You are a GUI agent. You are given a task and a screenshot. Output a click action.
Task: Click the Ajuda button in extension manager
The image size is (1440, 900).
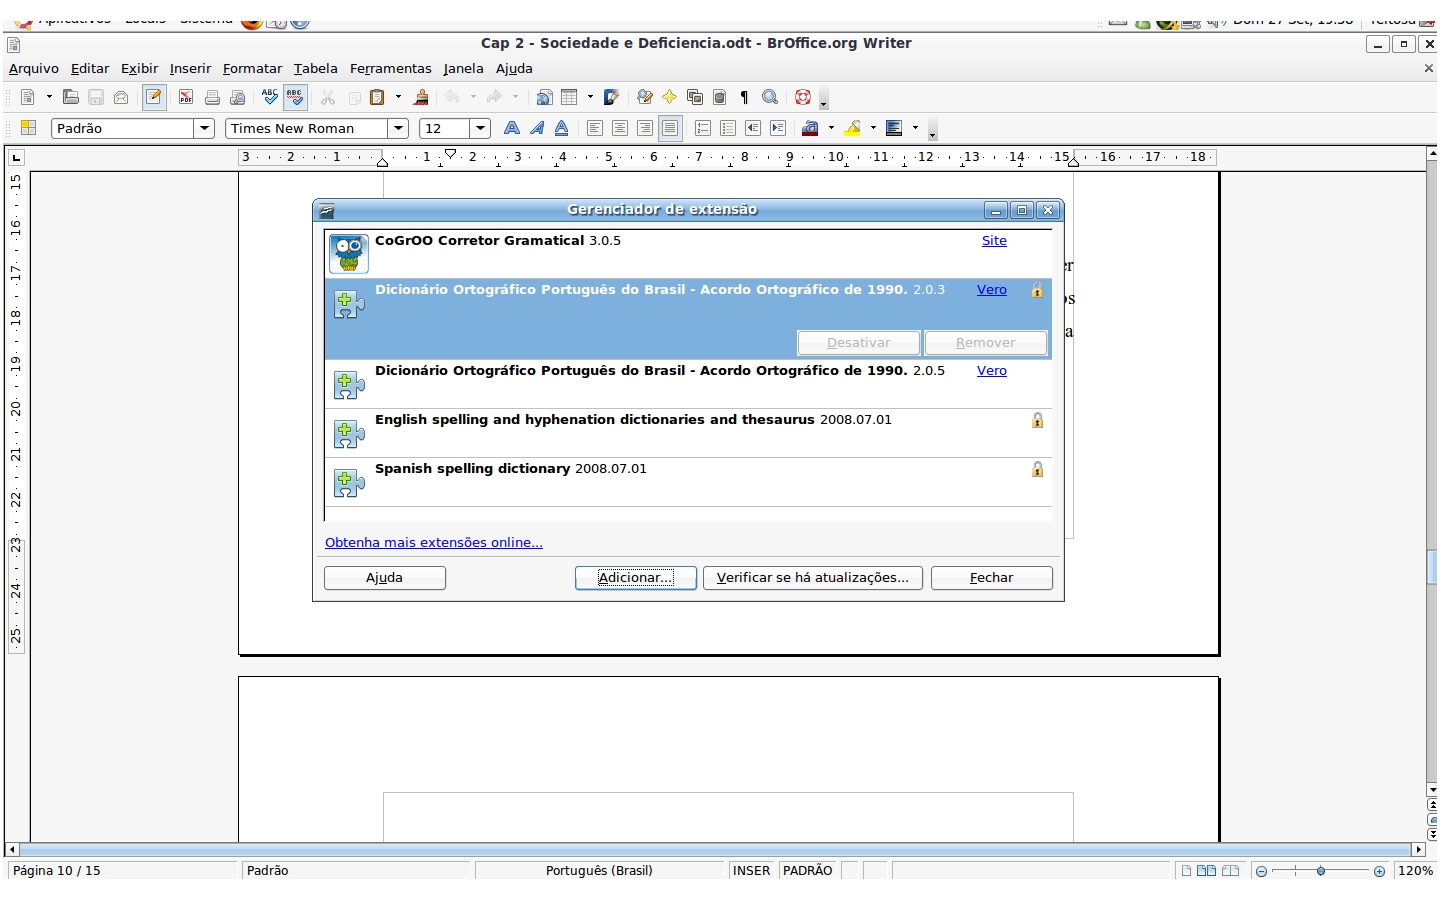point(385,578)
